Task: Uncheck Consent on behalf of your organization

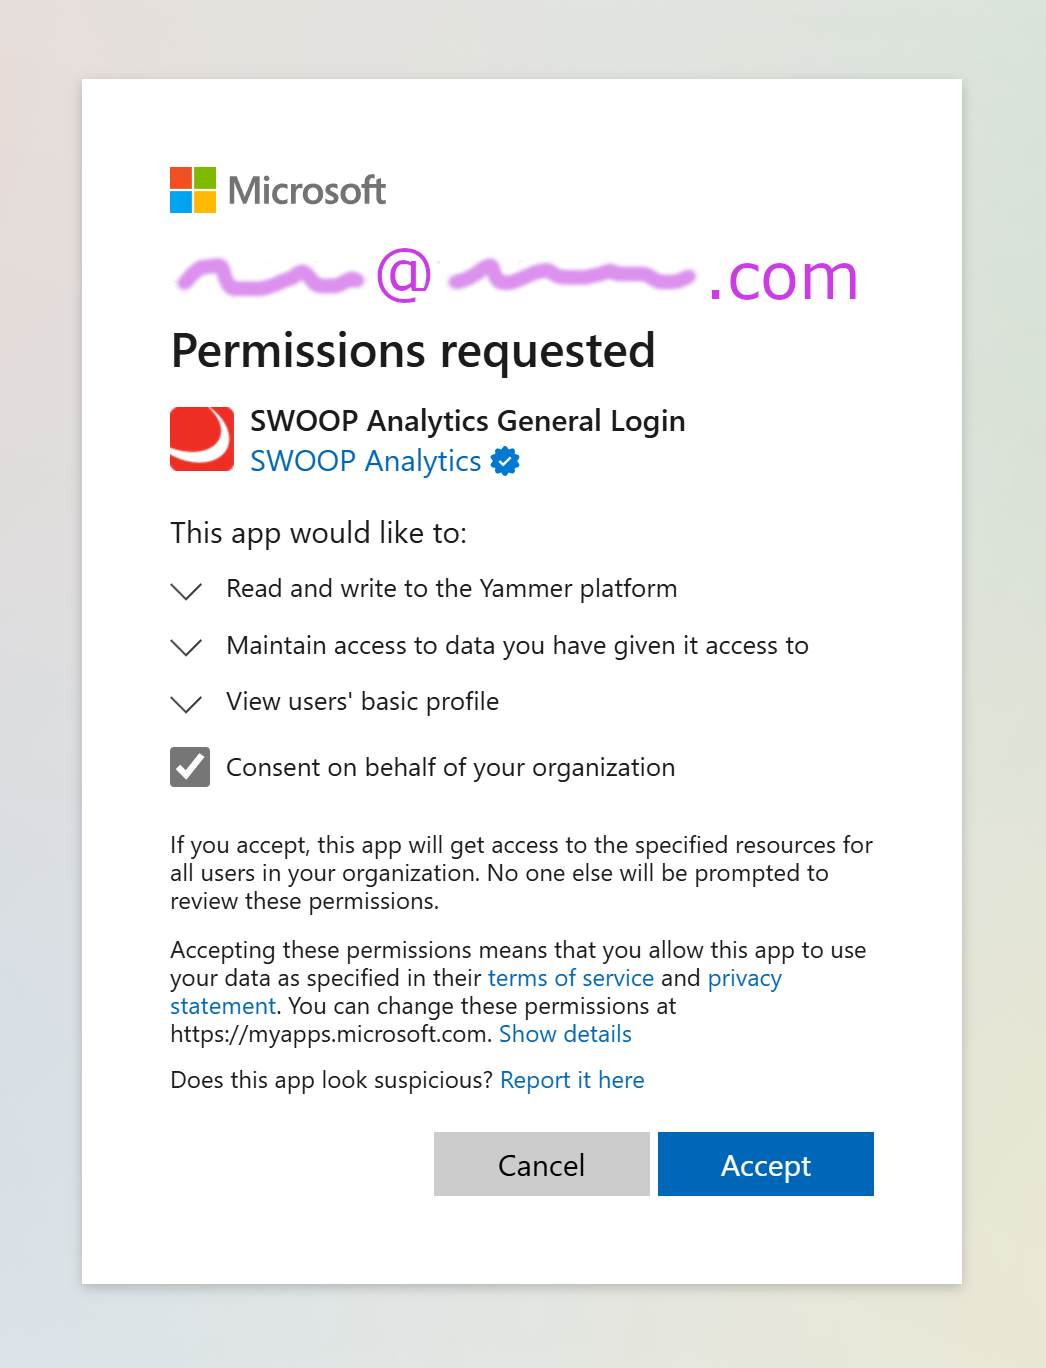Action: [190, 767]
